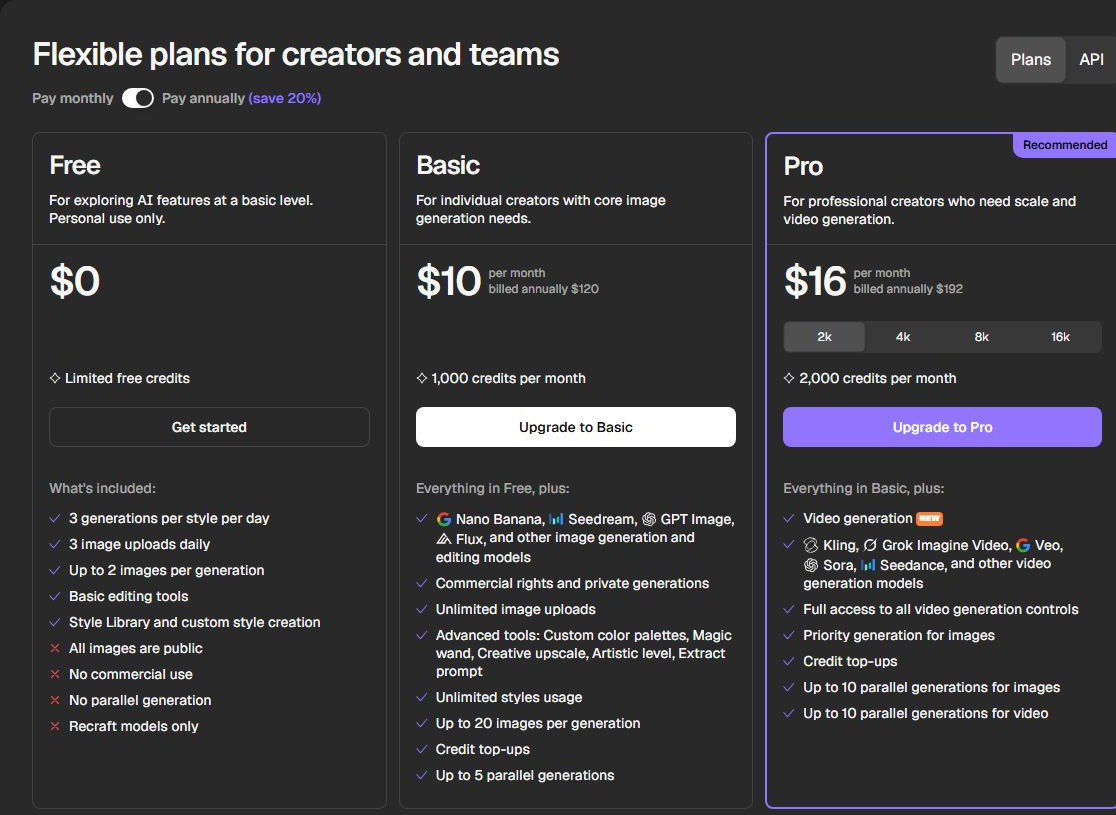Click the Seedream bar-chart icon in Basic plan
This screenshot has width=1116, height=815.
(x=556, y=519)
